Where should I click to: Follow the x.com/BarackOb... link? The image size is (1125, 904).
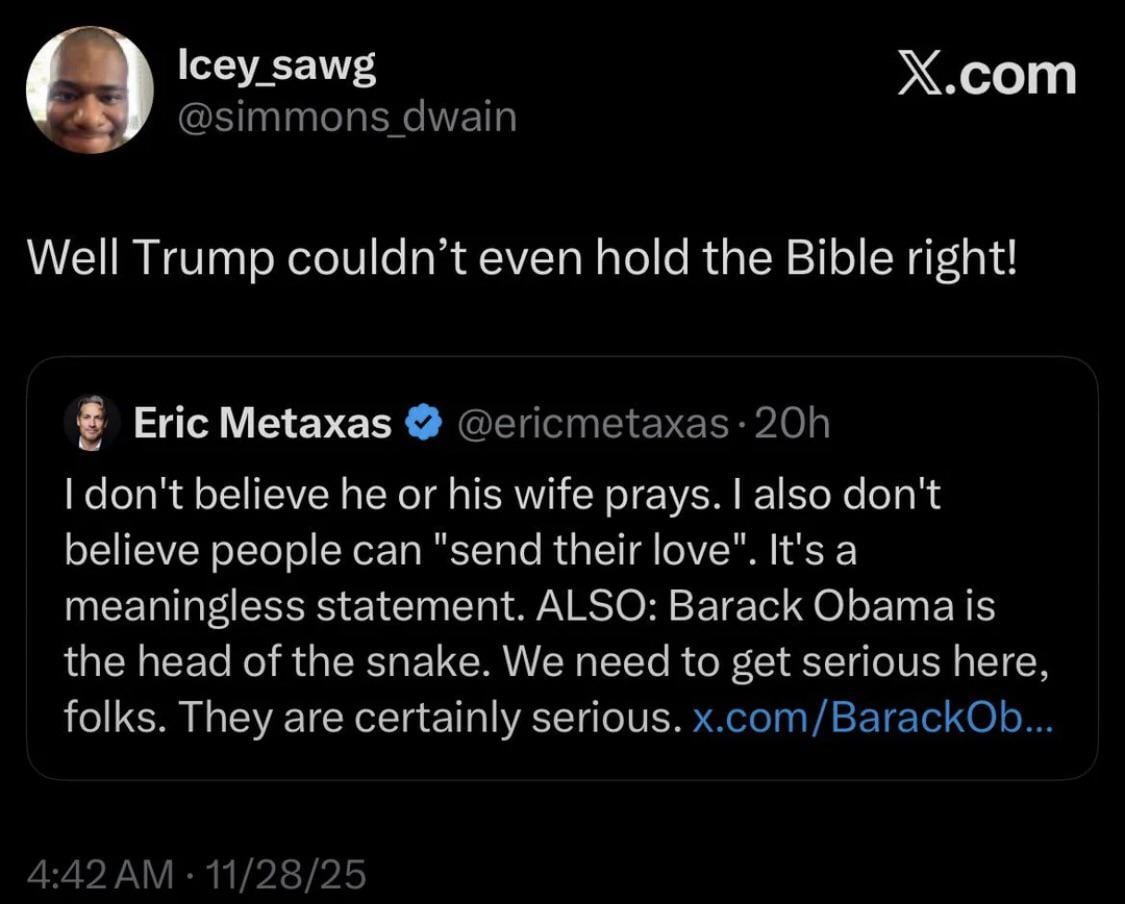pyautogui.click(x=872, y=719)
